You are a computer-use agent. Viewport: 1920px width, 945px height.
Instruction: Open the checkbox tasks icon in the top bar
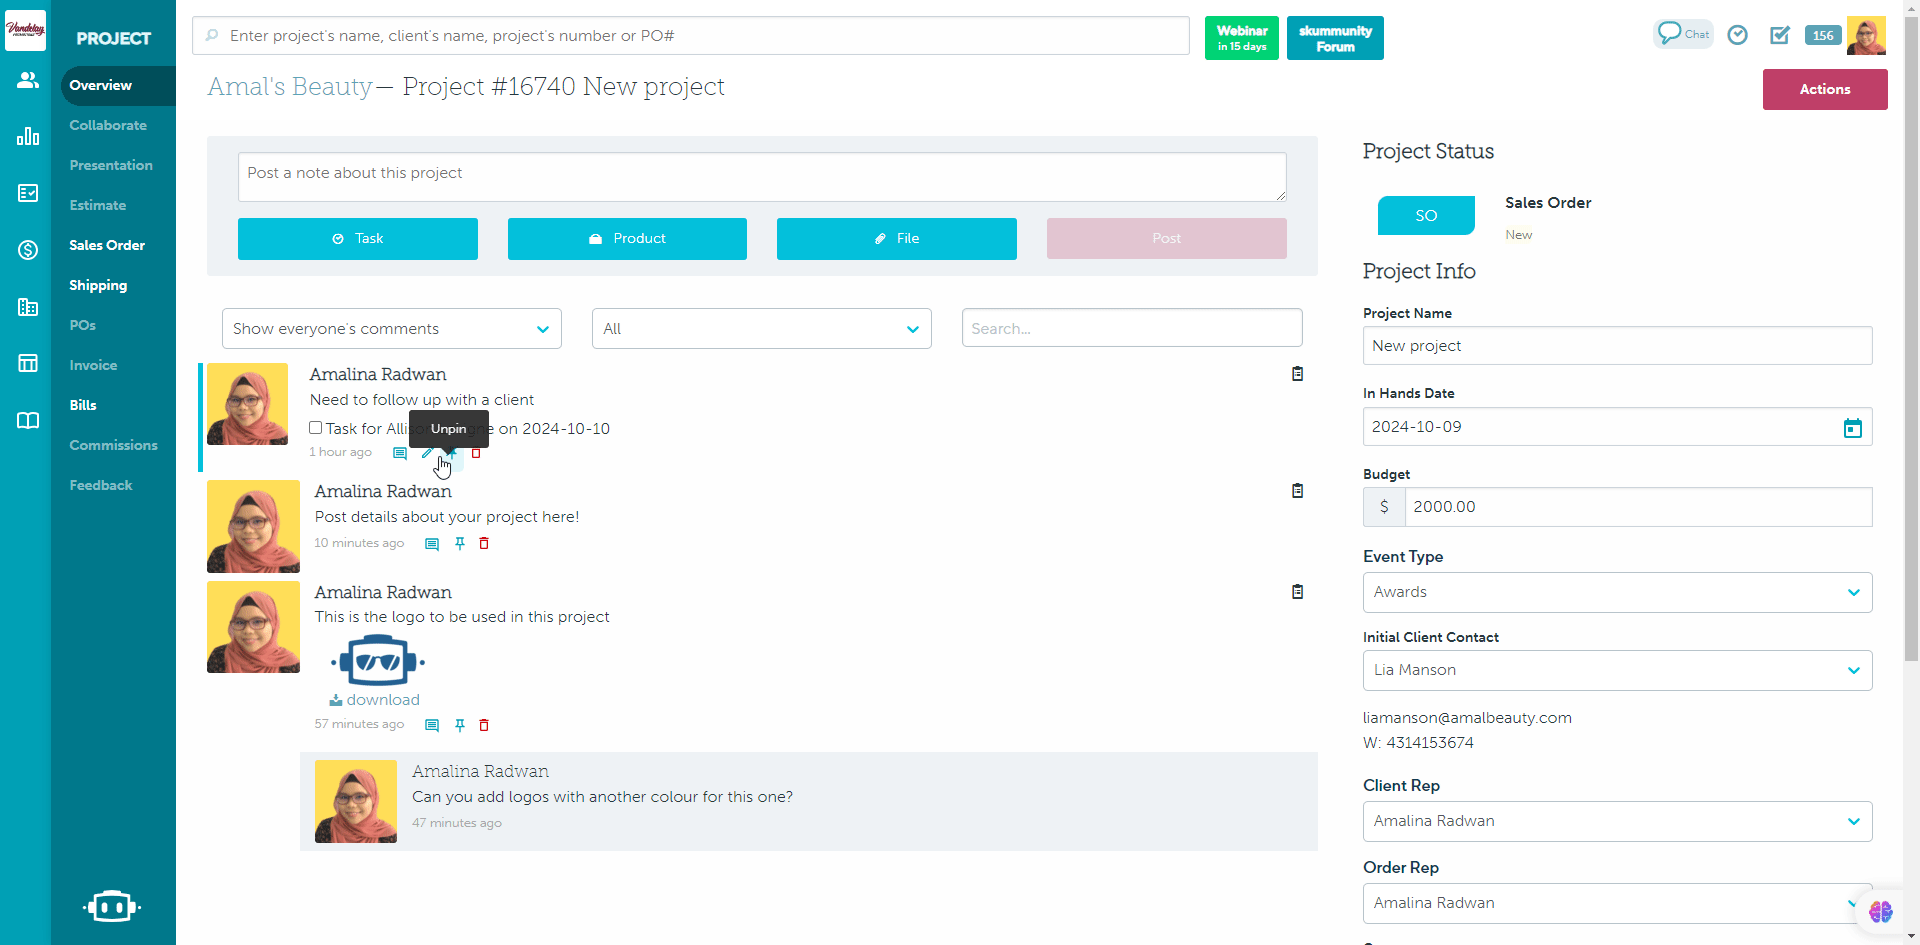pyautogui.click(x=1779, y=35)
